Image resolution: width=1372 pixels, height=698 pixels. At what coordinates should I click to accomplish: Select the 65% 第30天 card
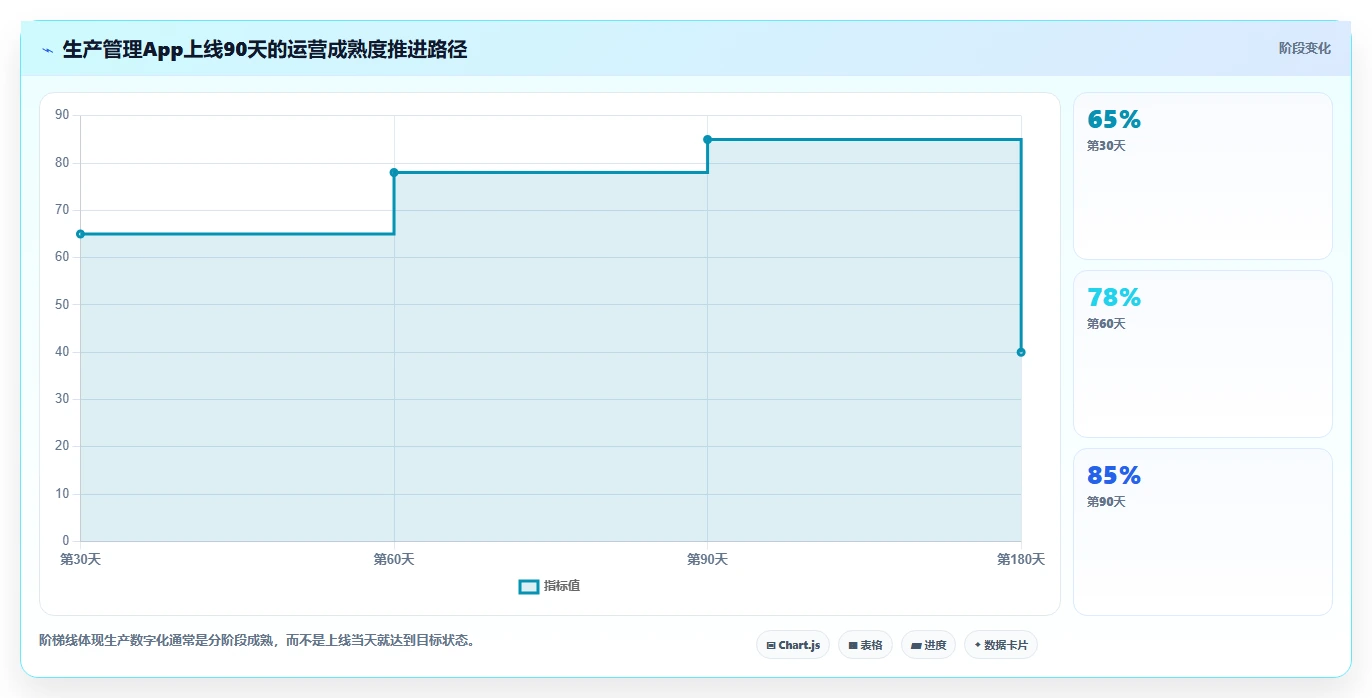tap(1202, 176)
